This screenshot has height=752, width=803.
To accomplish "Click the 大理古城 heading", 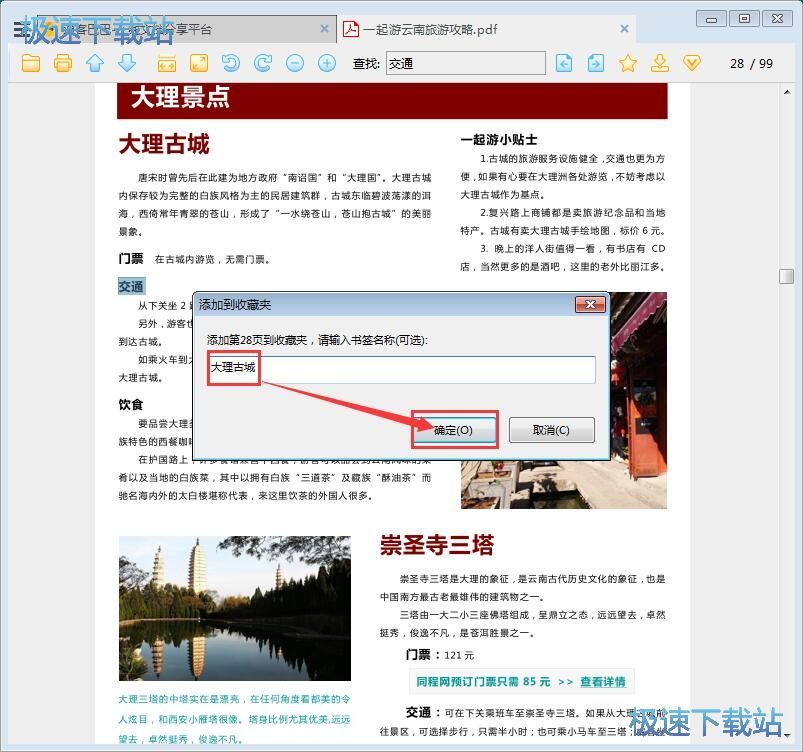I will (164, 144).
